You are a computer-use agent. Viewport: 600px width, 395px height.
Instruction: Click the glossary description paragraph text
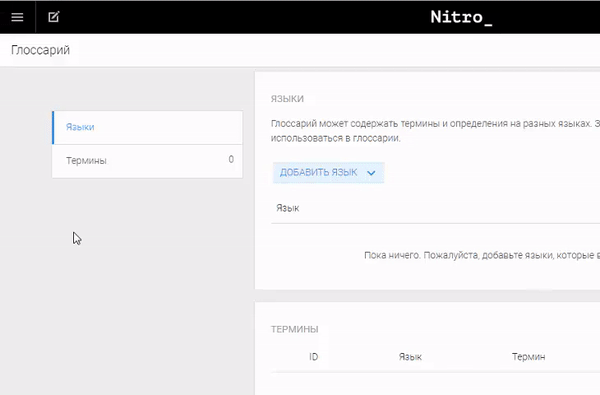point(435,131)
